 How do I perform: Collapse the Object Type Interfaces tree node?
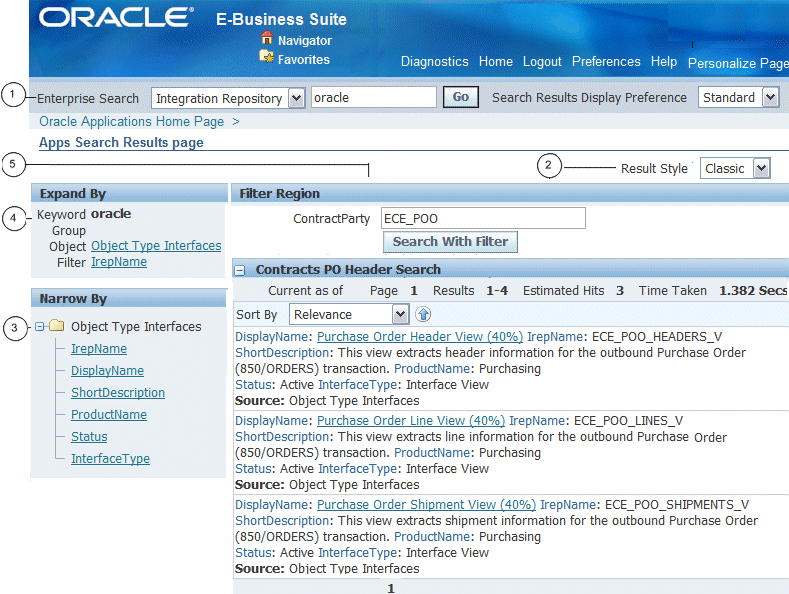tap(40, 327)
